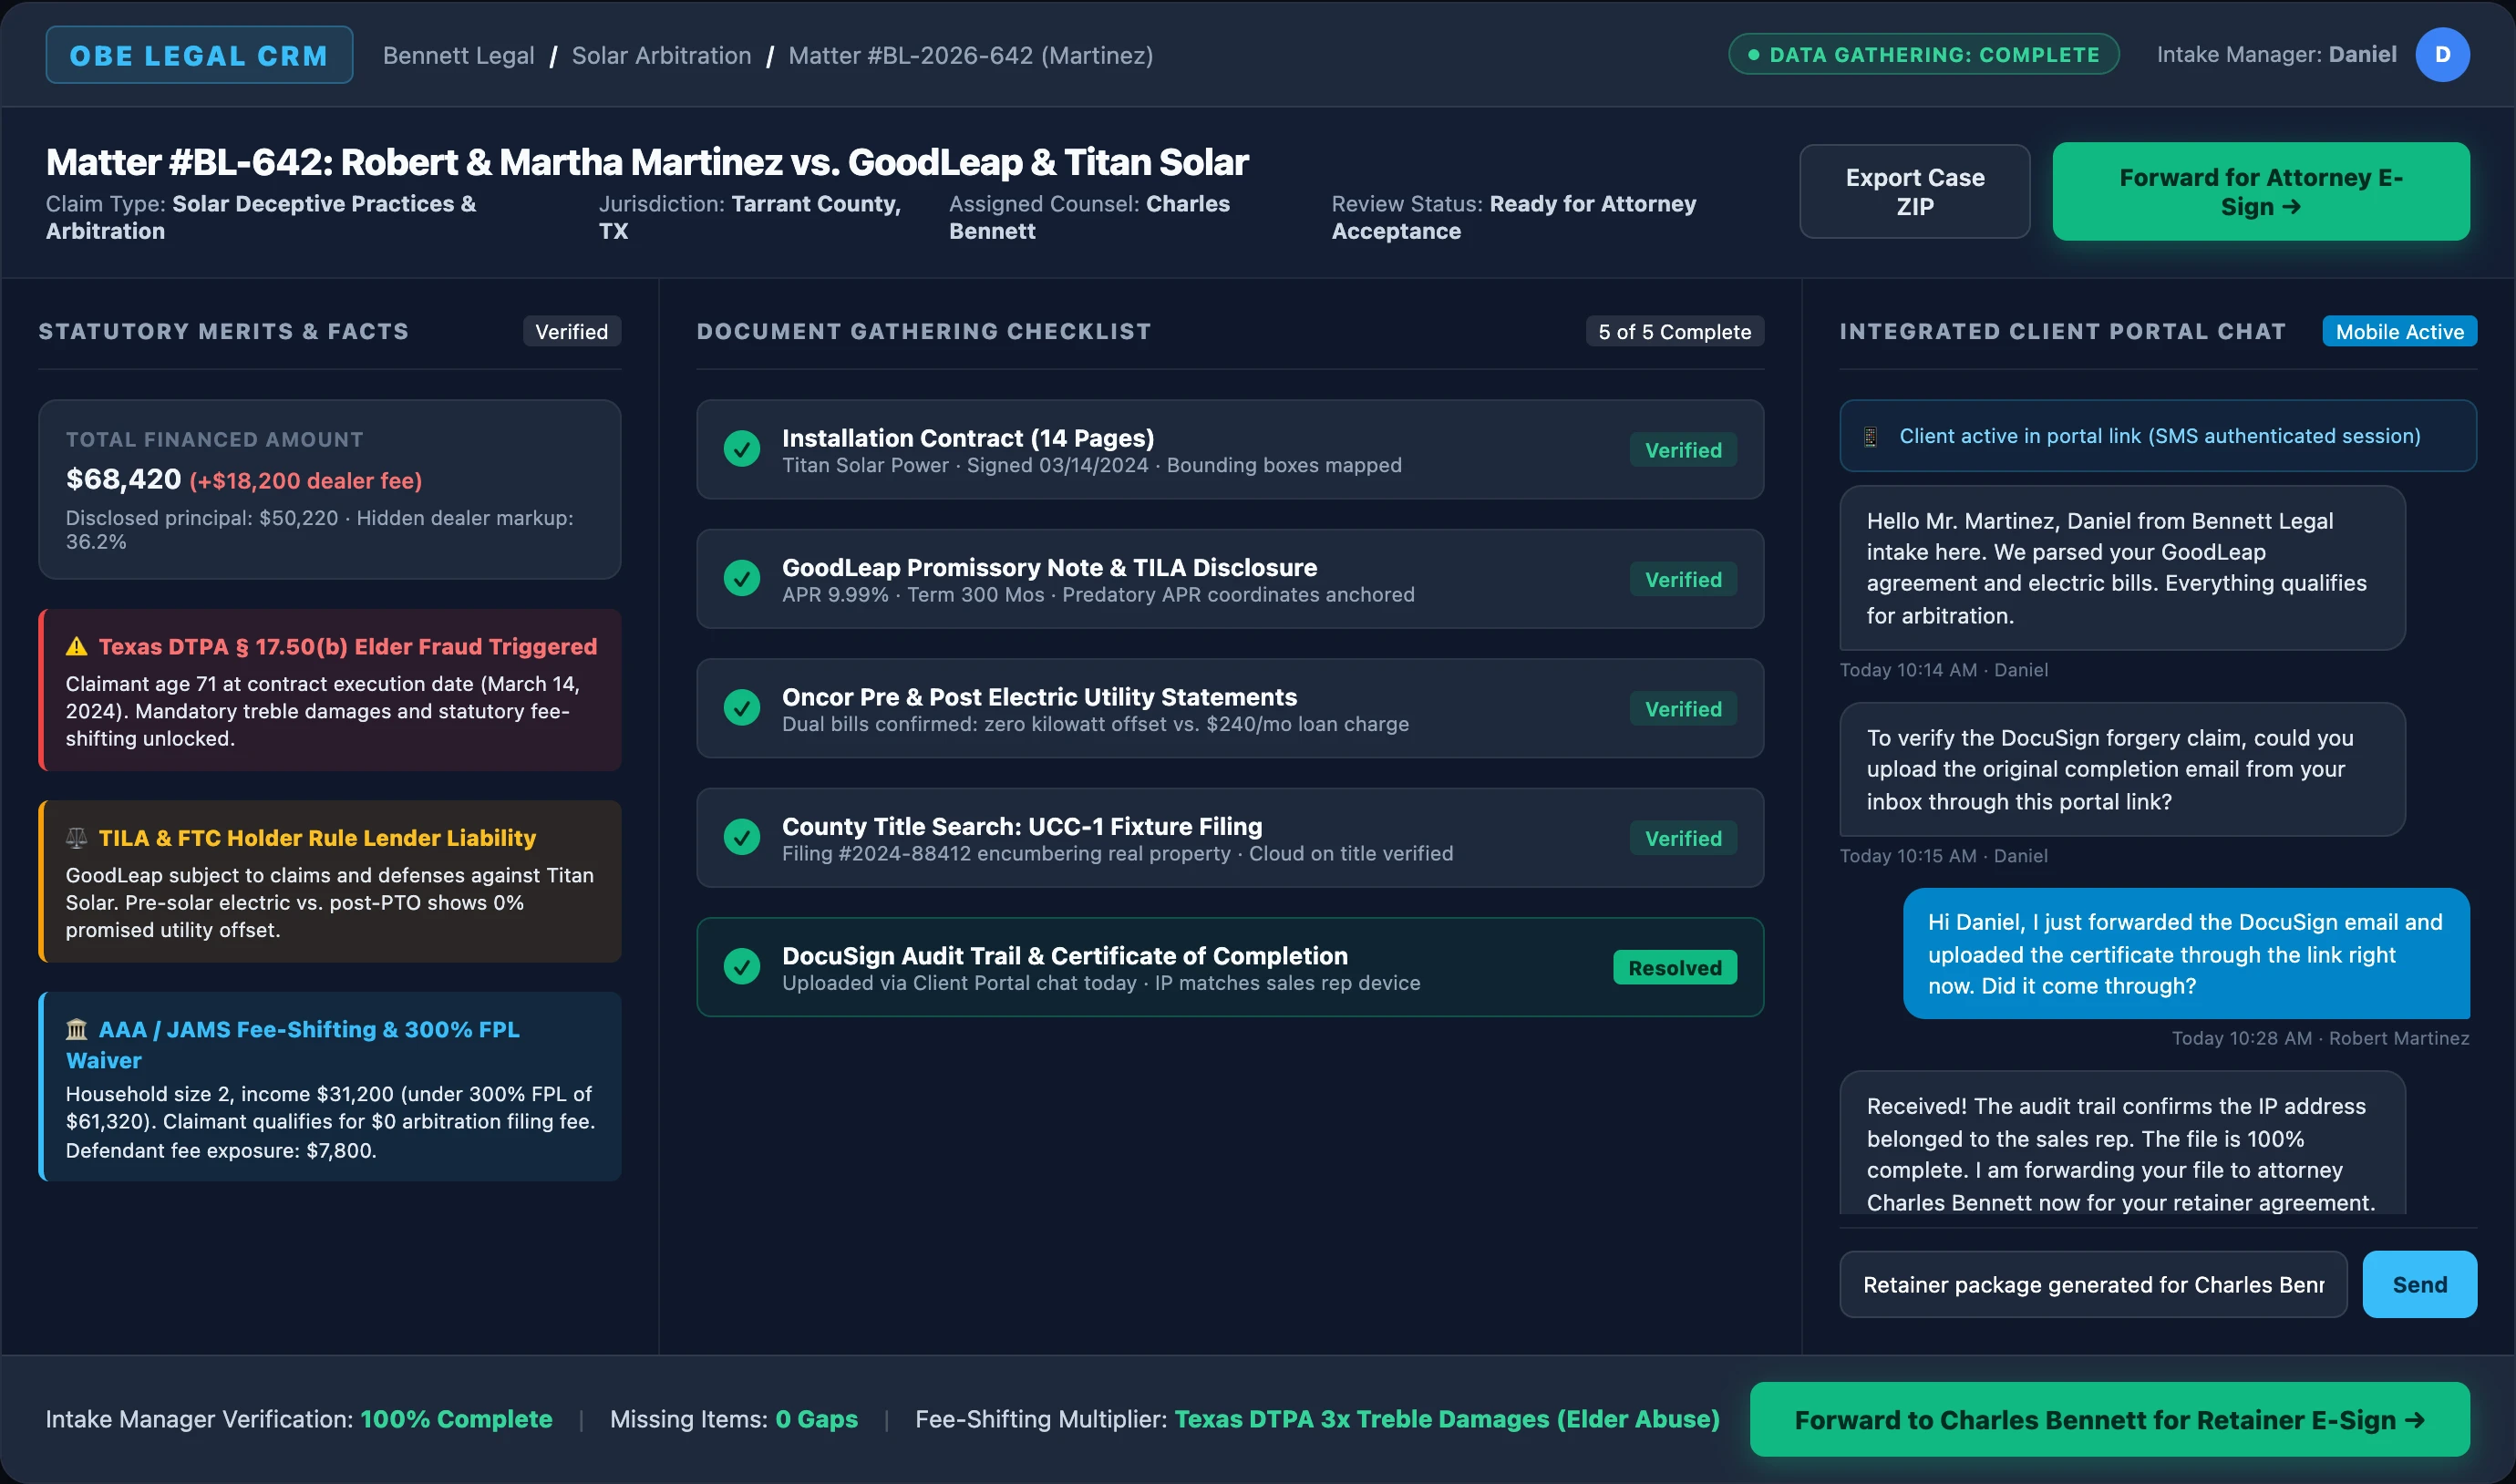Screen dimensions: 2516x1484
Task: Click the chat message input field
Action: (x=2093, y=1284)
